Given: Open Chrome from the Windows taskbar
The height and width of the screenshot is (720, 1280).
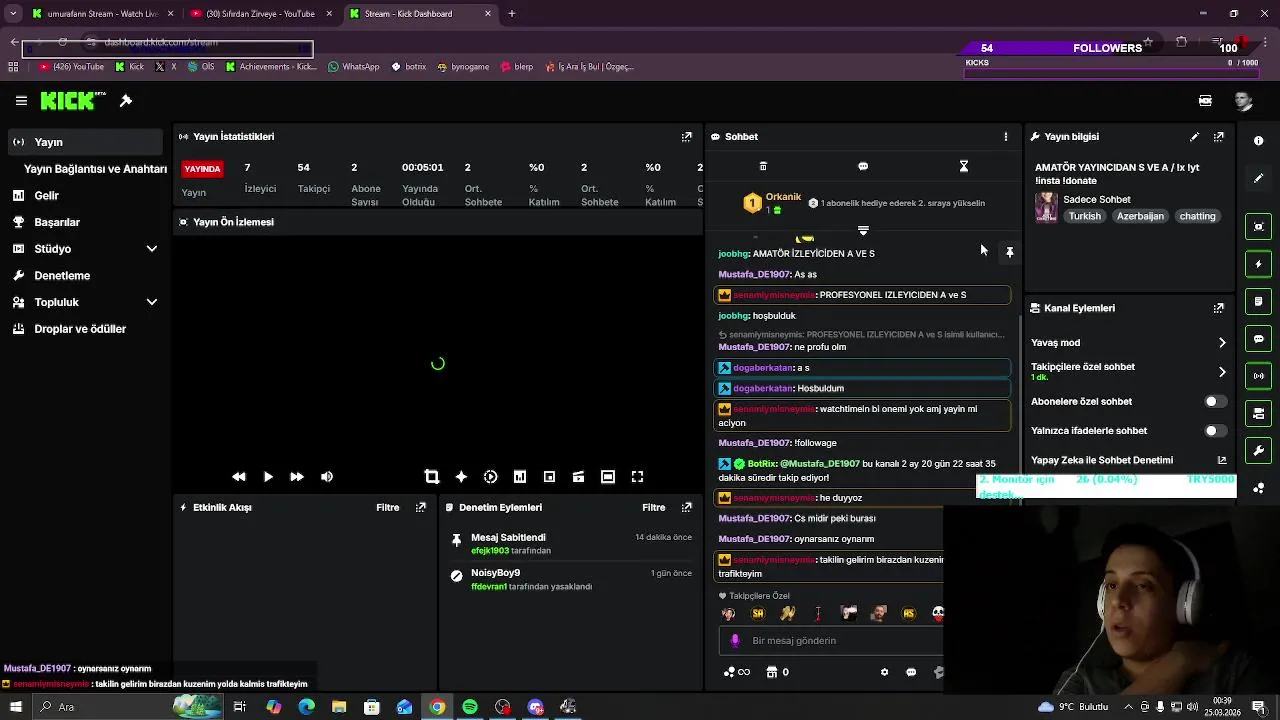Looking at the screenshot, I should (x=437, y=707).
